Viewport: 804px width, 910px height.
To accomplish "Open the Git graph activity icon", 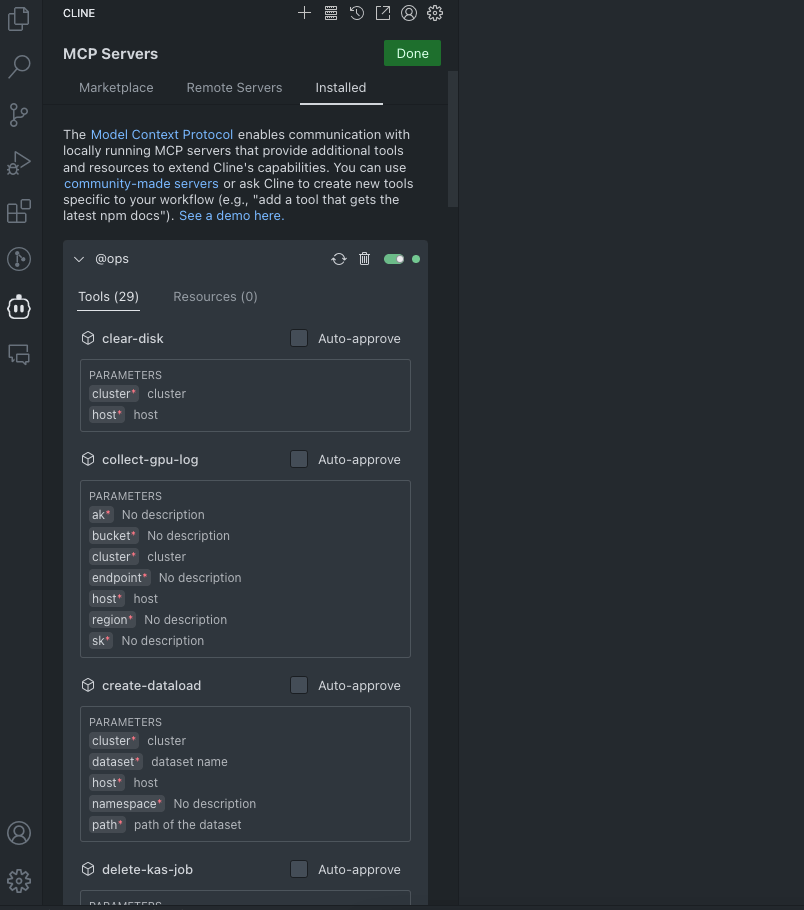I will [x=19, y=259].
